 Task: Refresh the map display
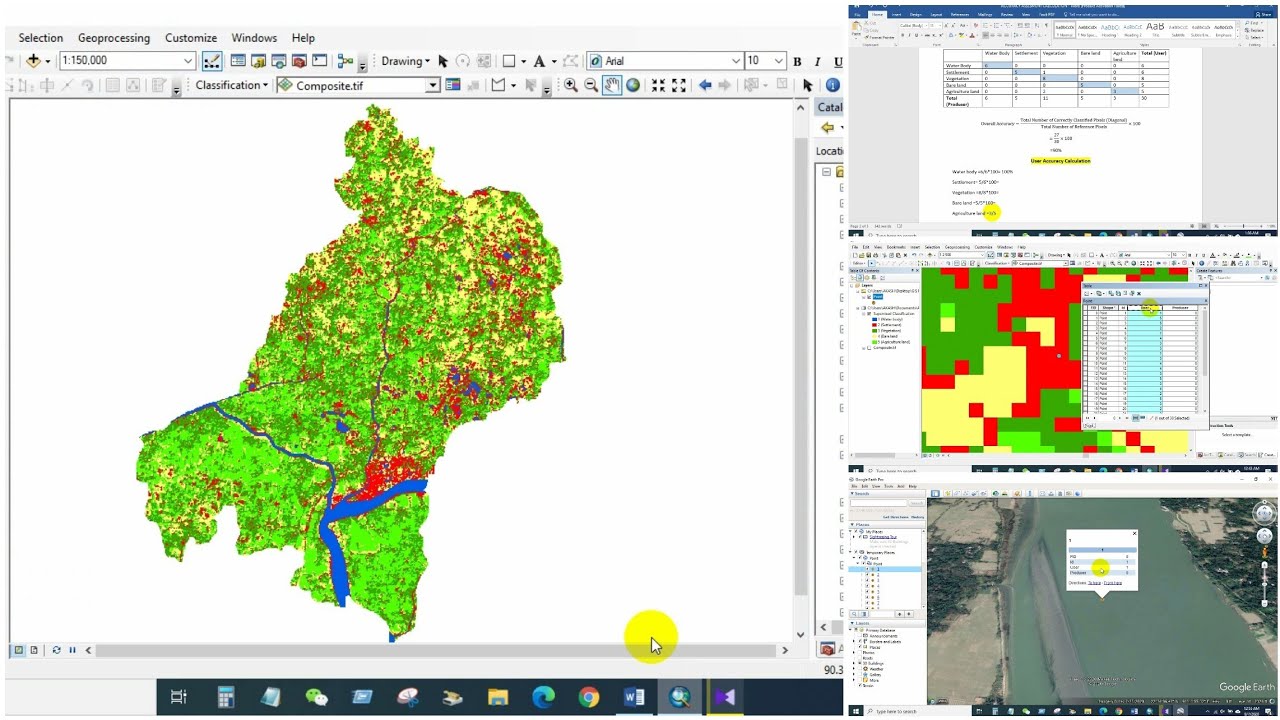(56, 650)
